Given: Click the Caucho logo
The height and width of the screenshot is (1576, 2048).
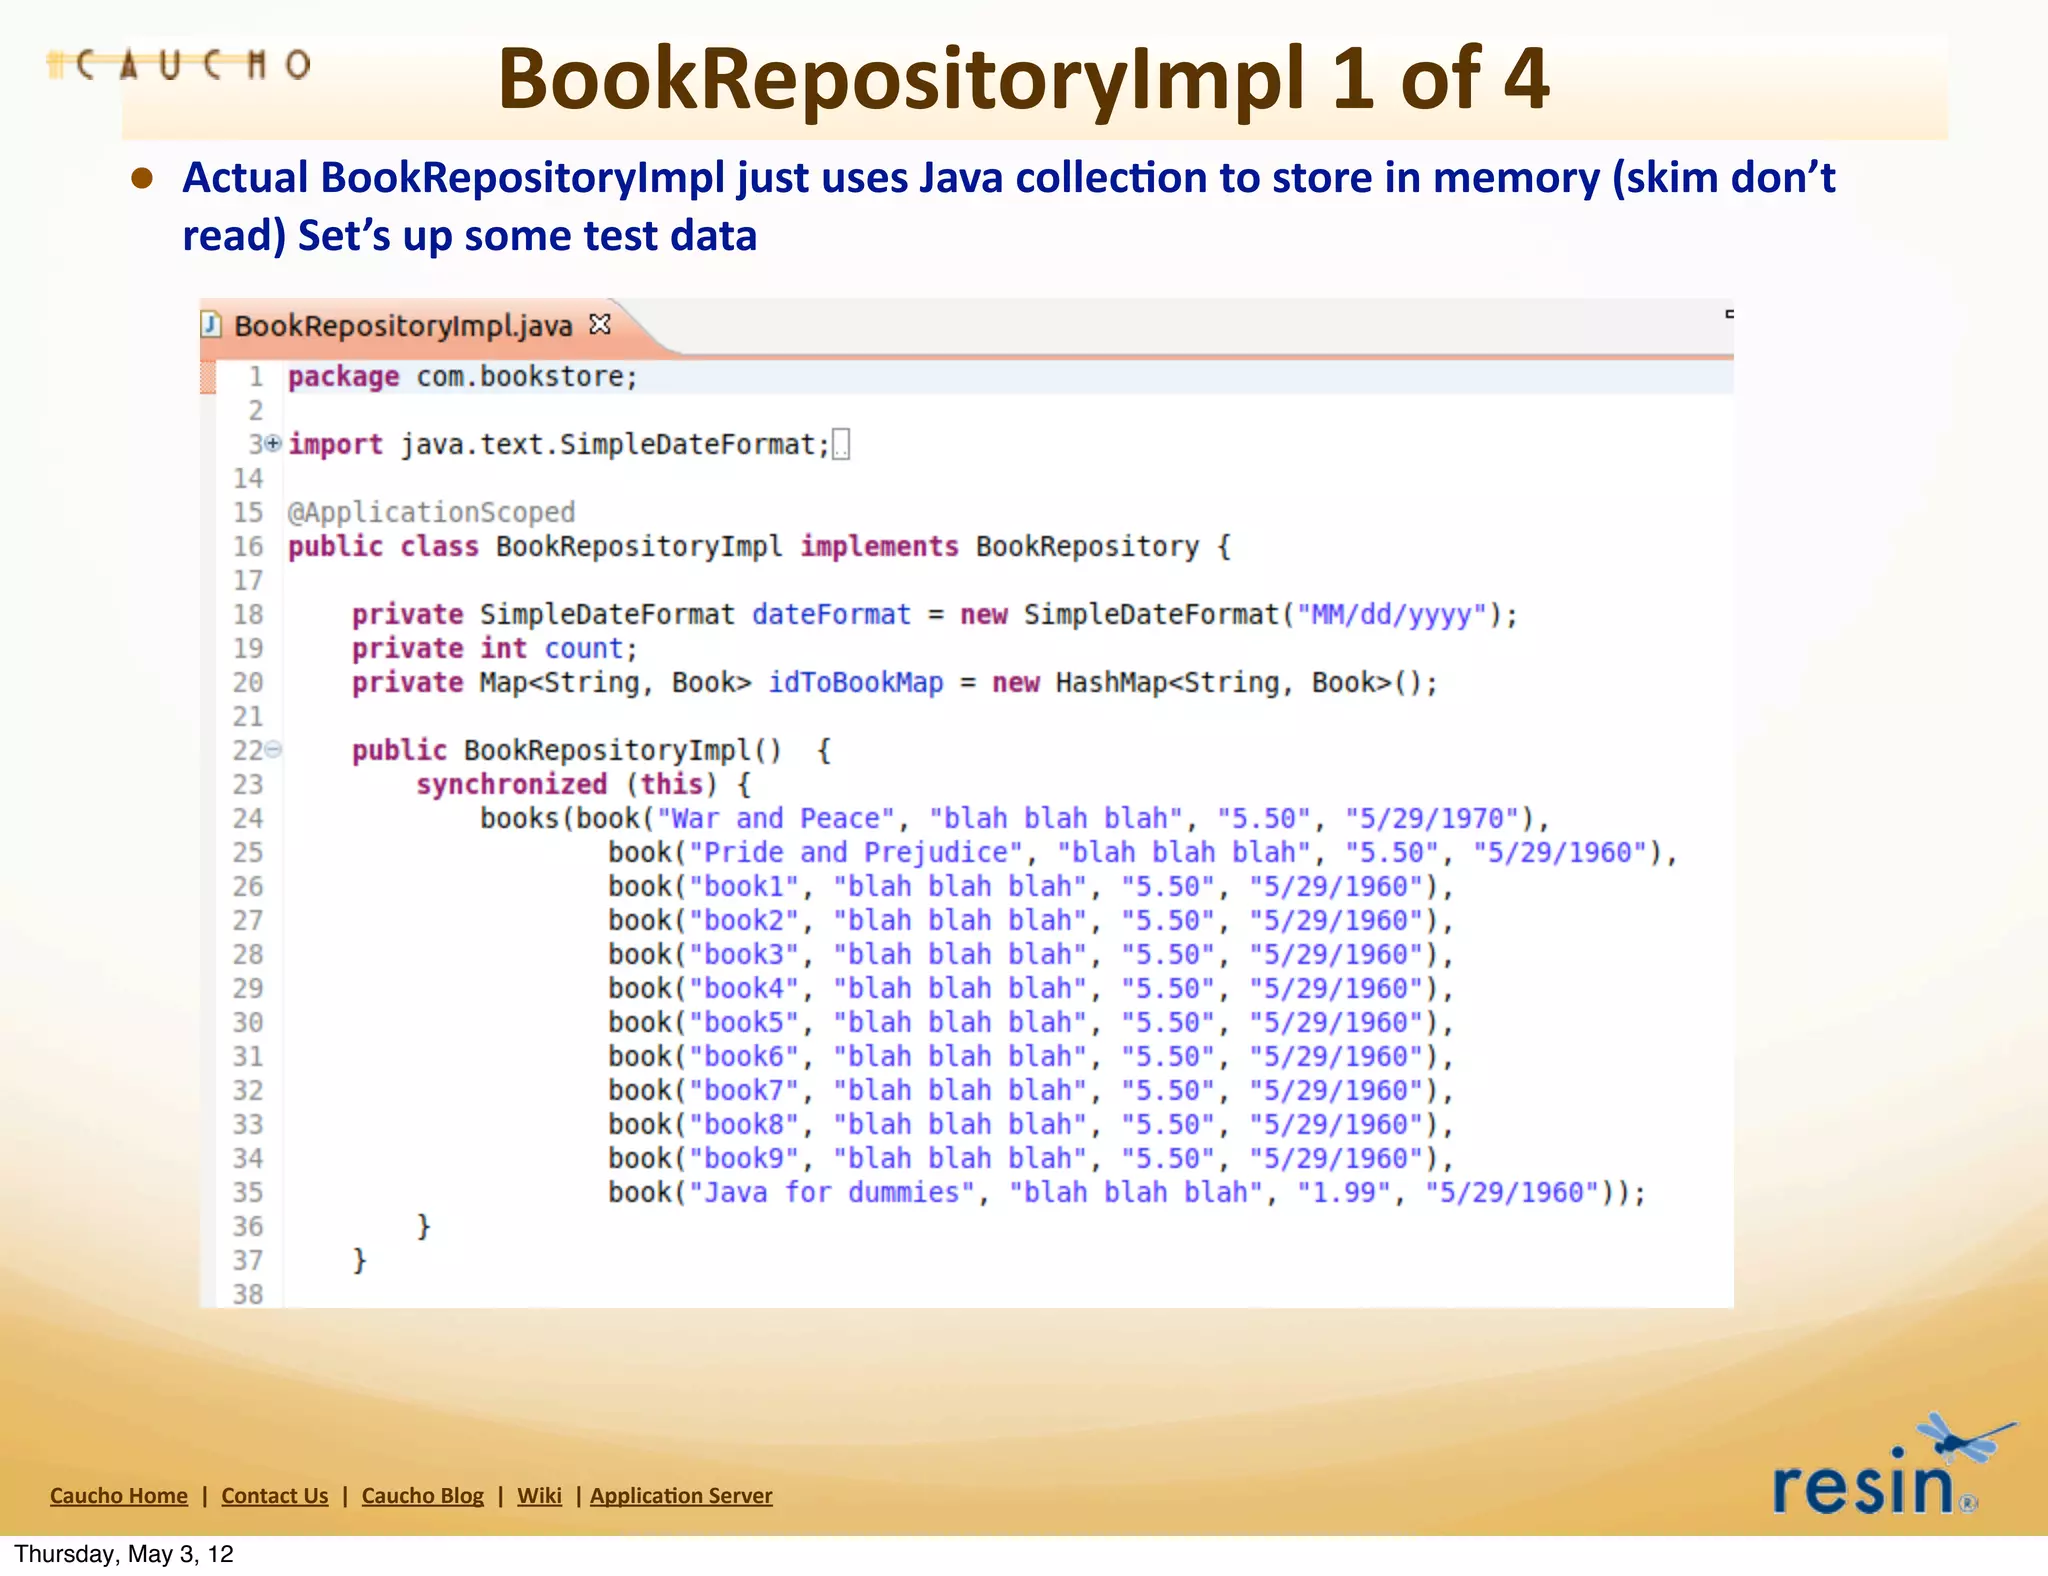Looking at the screenshot, I should point(180,66).
